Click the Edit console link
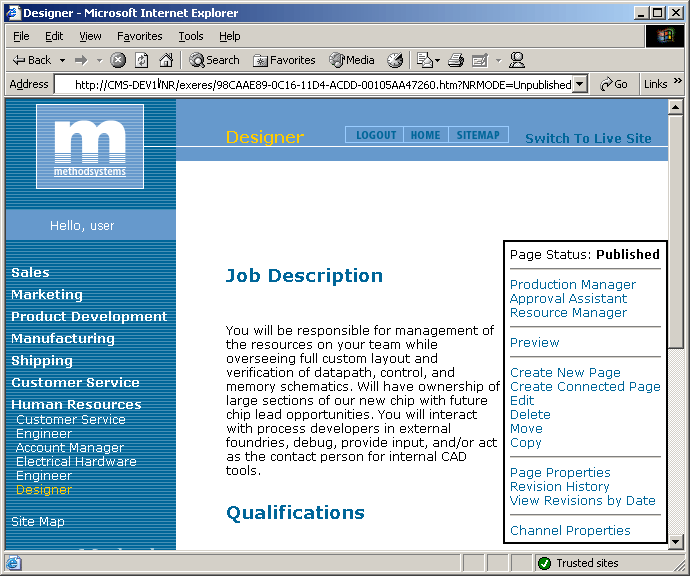Viewport: 690px width, 576px height. 522,401
